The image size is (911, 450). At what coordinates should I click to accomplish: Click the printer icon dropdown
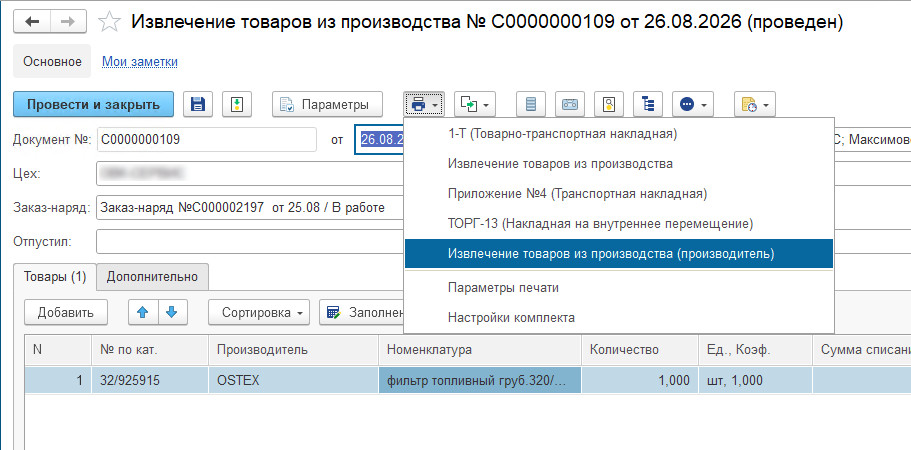[x=424, y=105]
